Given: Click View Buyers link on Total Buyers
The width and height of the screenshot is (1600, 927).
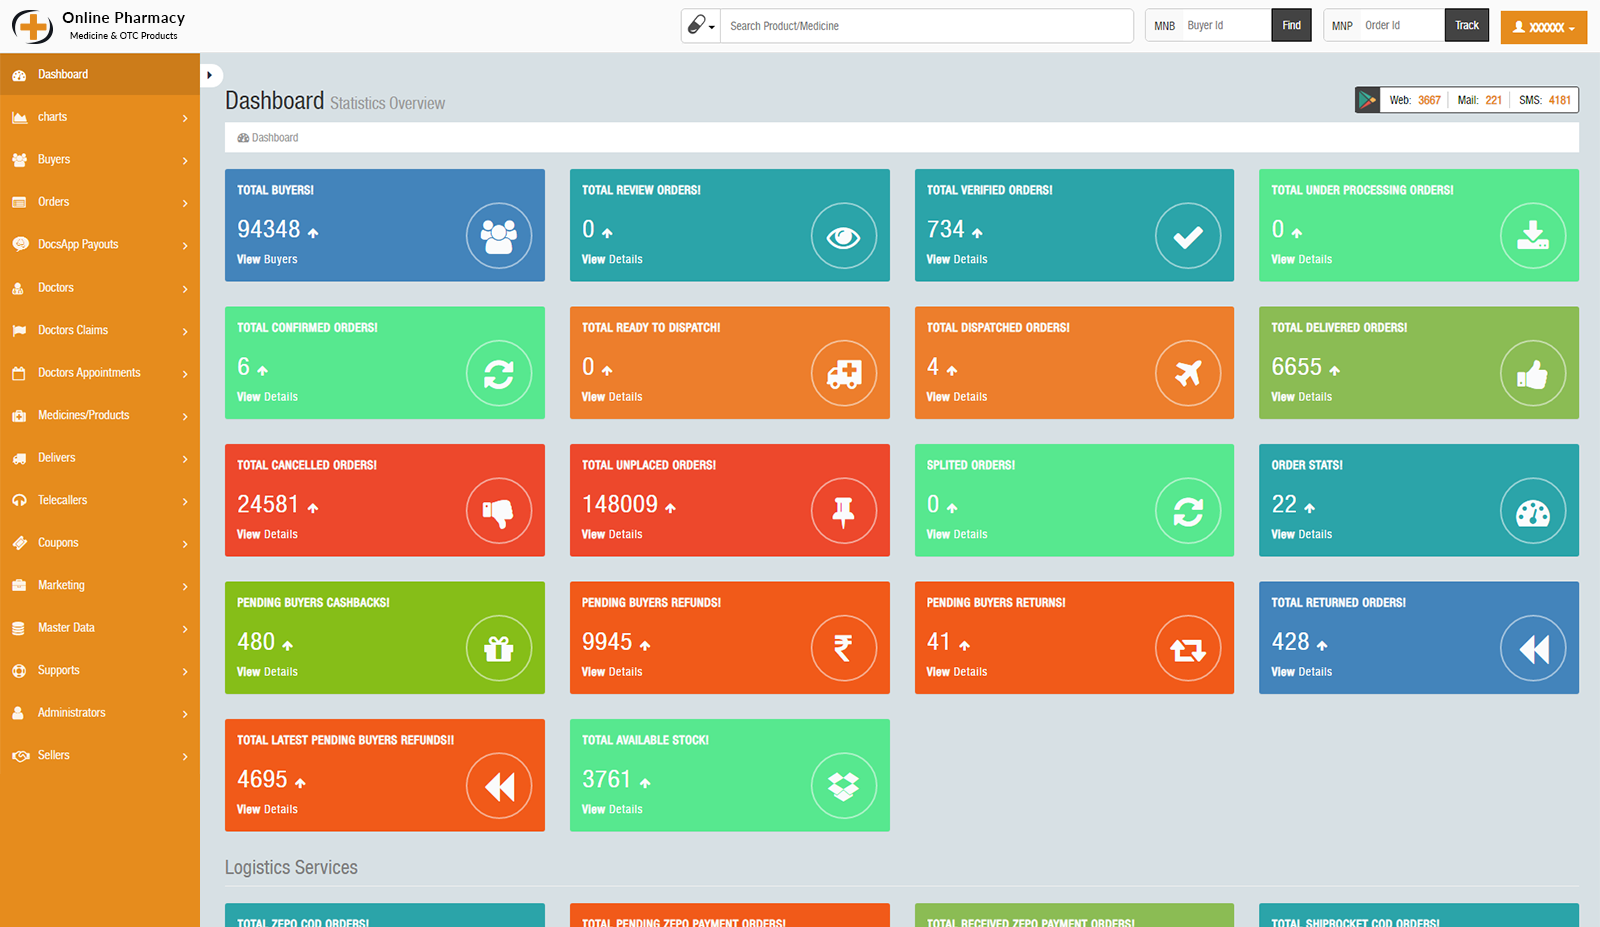Looking at the screenshot, I should [267, 259].
